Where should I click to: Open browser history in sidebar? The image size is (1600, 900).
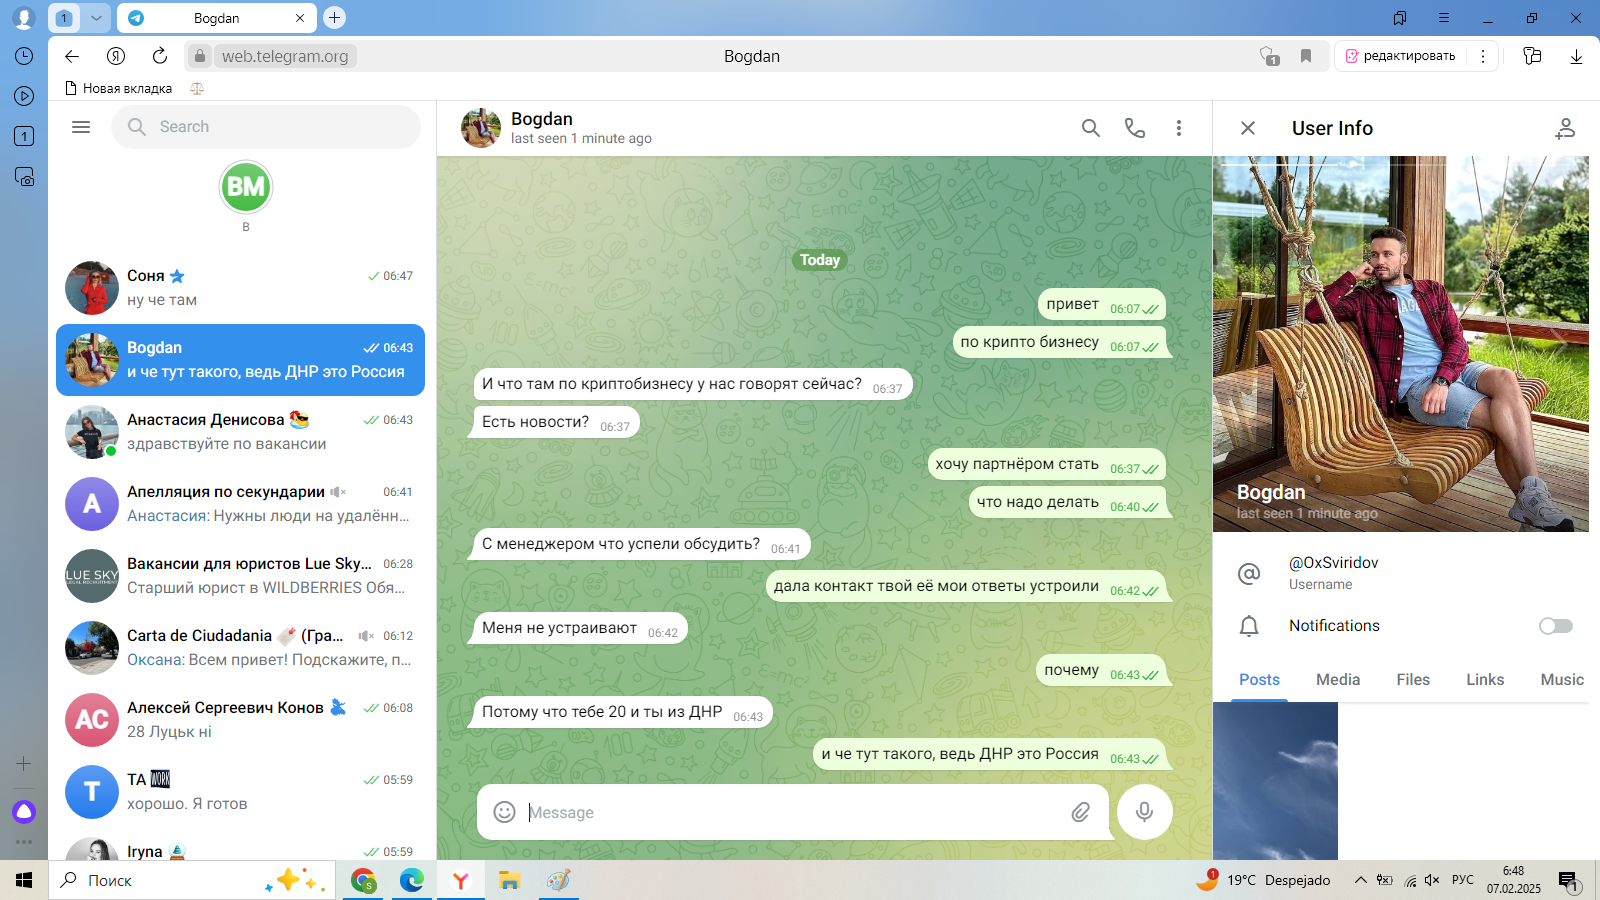click(x=24, y=56)
